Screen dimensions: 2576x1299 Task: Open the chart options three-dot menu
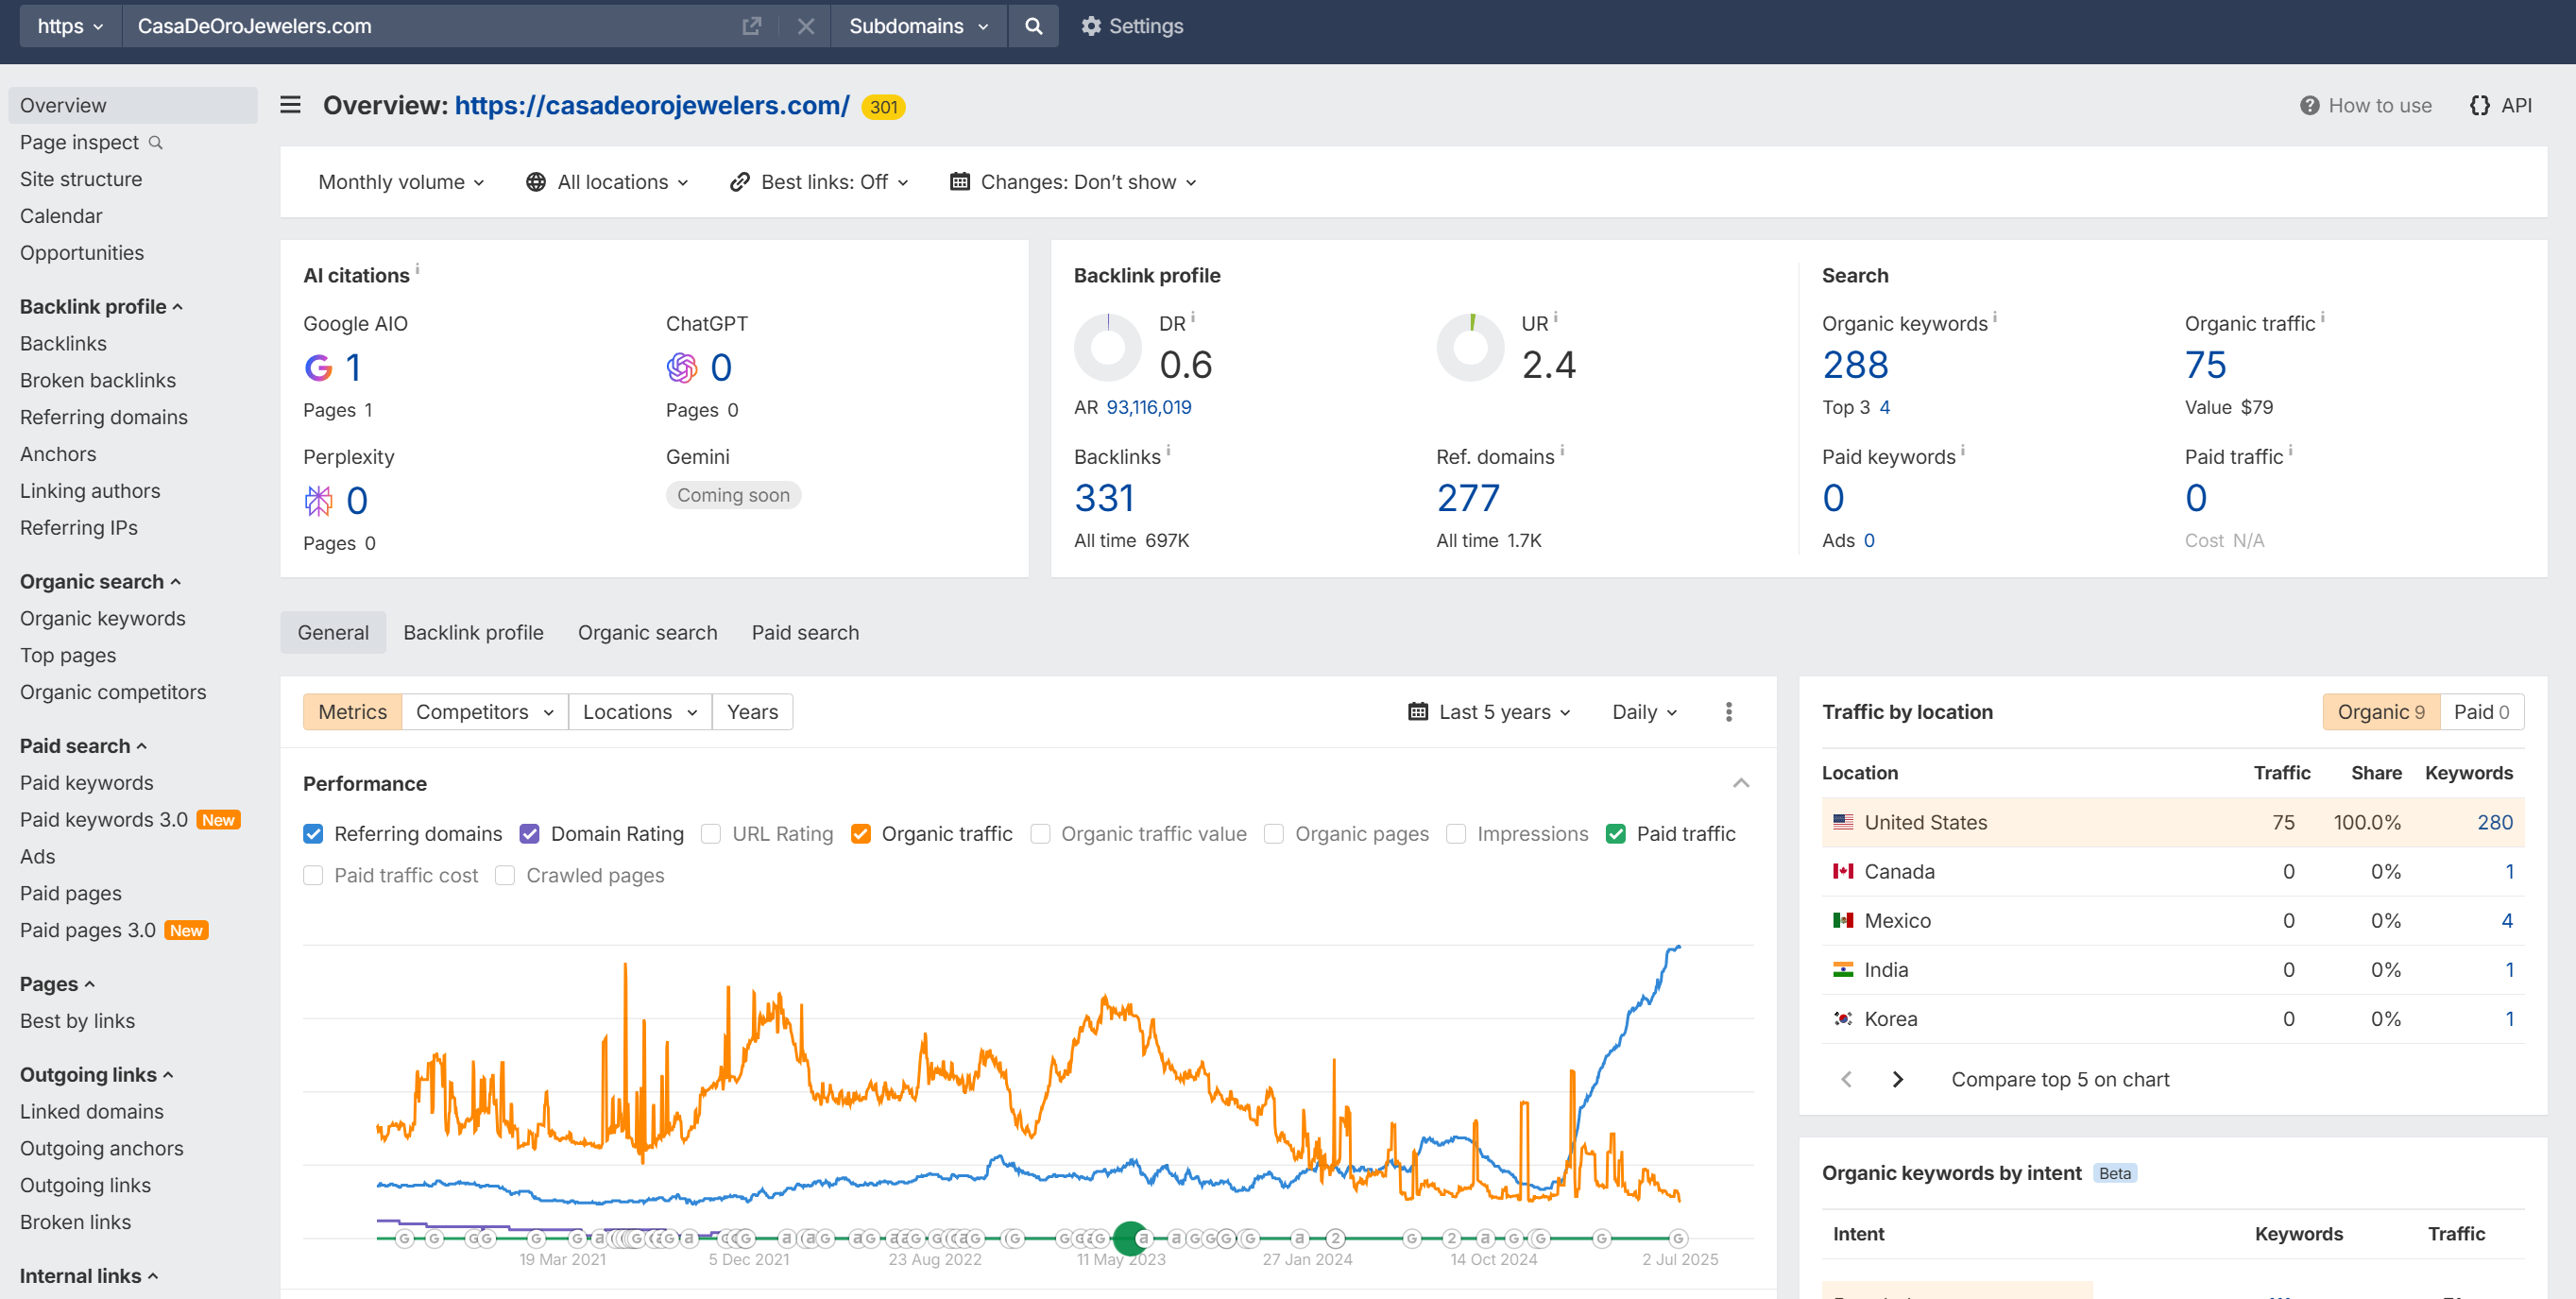pos(1729,712)
